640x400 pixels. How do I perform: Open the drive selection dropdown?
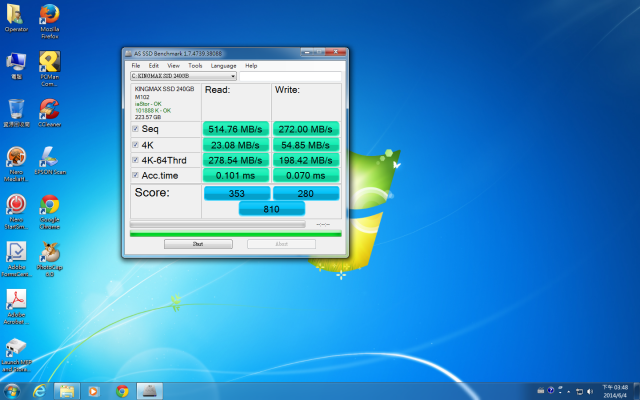pyautogui.click(x=183, y=76)
